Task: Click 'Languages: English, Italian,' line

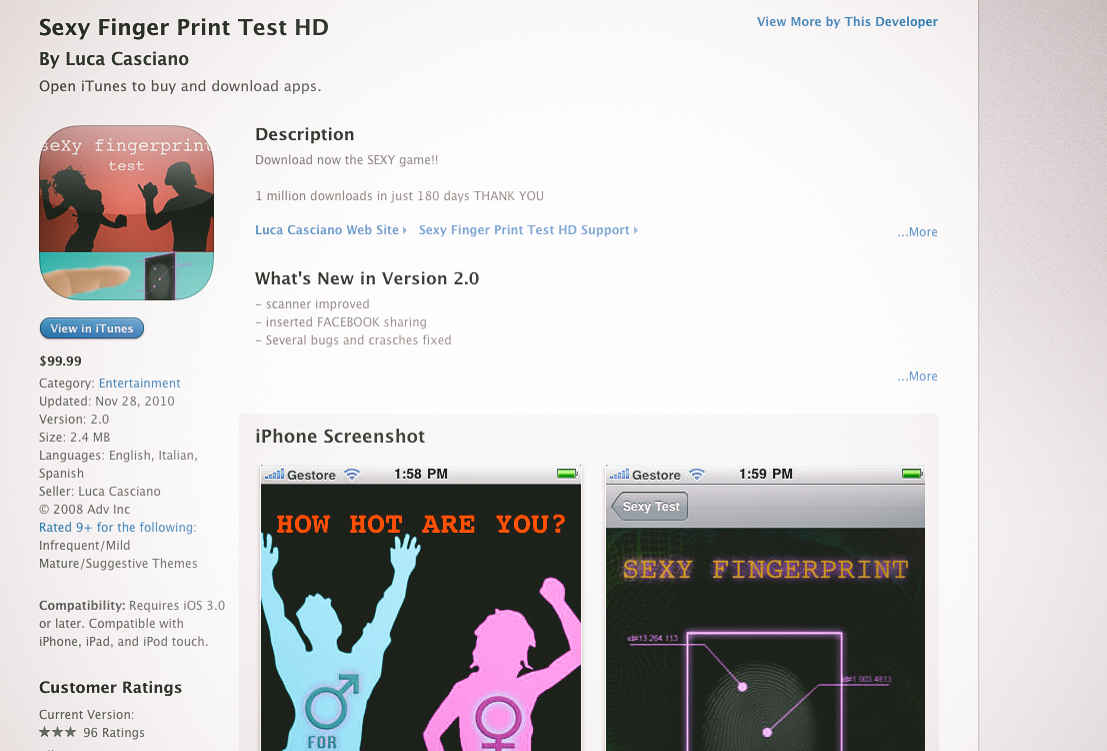Action: click(x=118, y=455)
